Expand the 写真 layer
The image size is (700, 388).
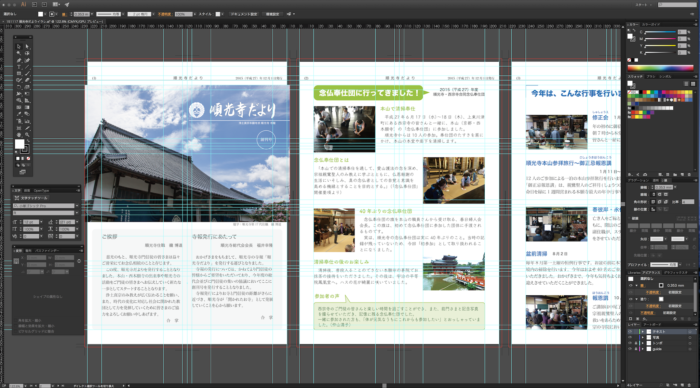(642, 338)
